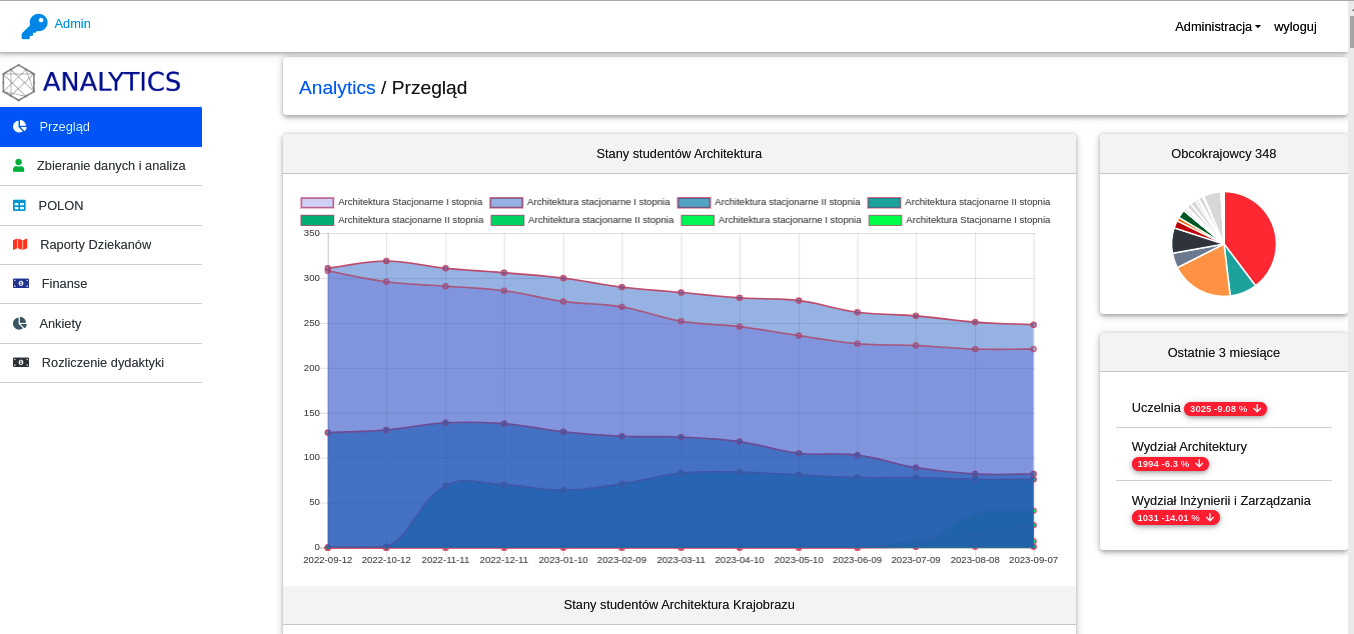The image size is (1354, 634).
Task: Click the Admin user link
Action: point(72,23)
